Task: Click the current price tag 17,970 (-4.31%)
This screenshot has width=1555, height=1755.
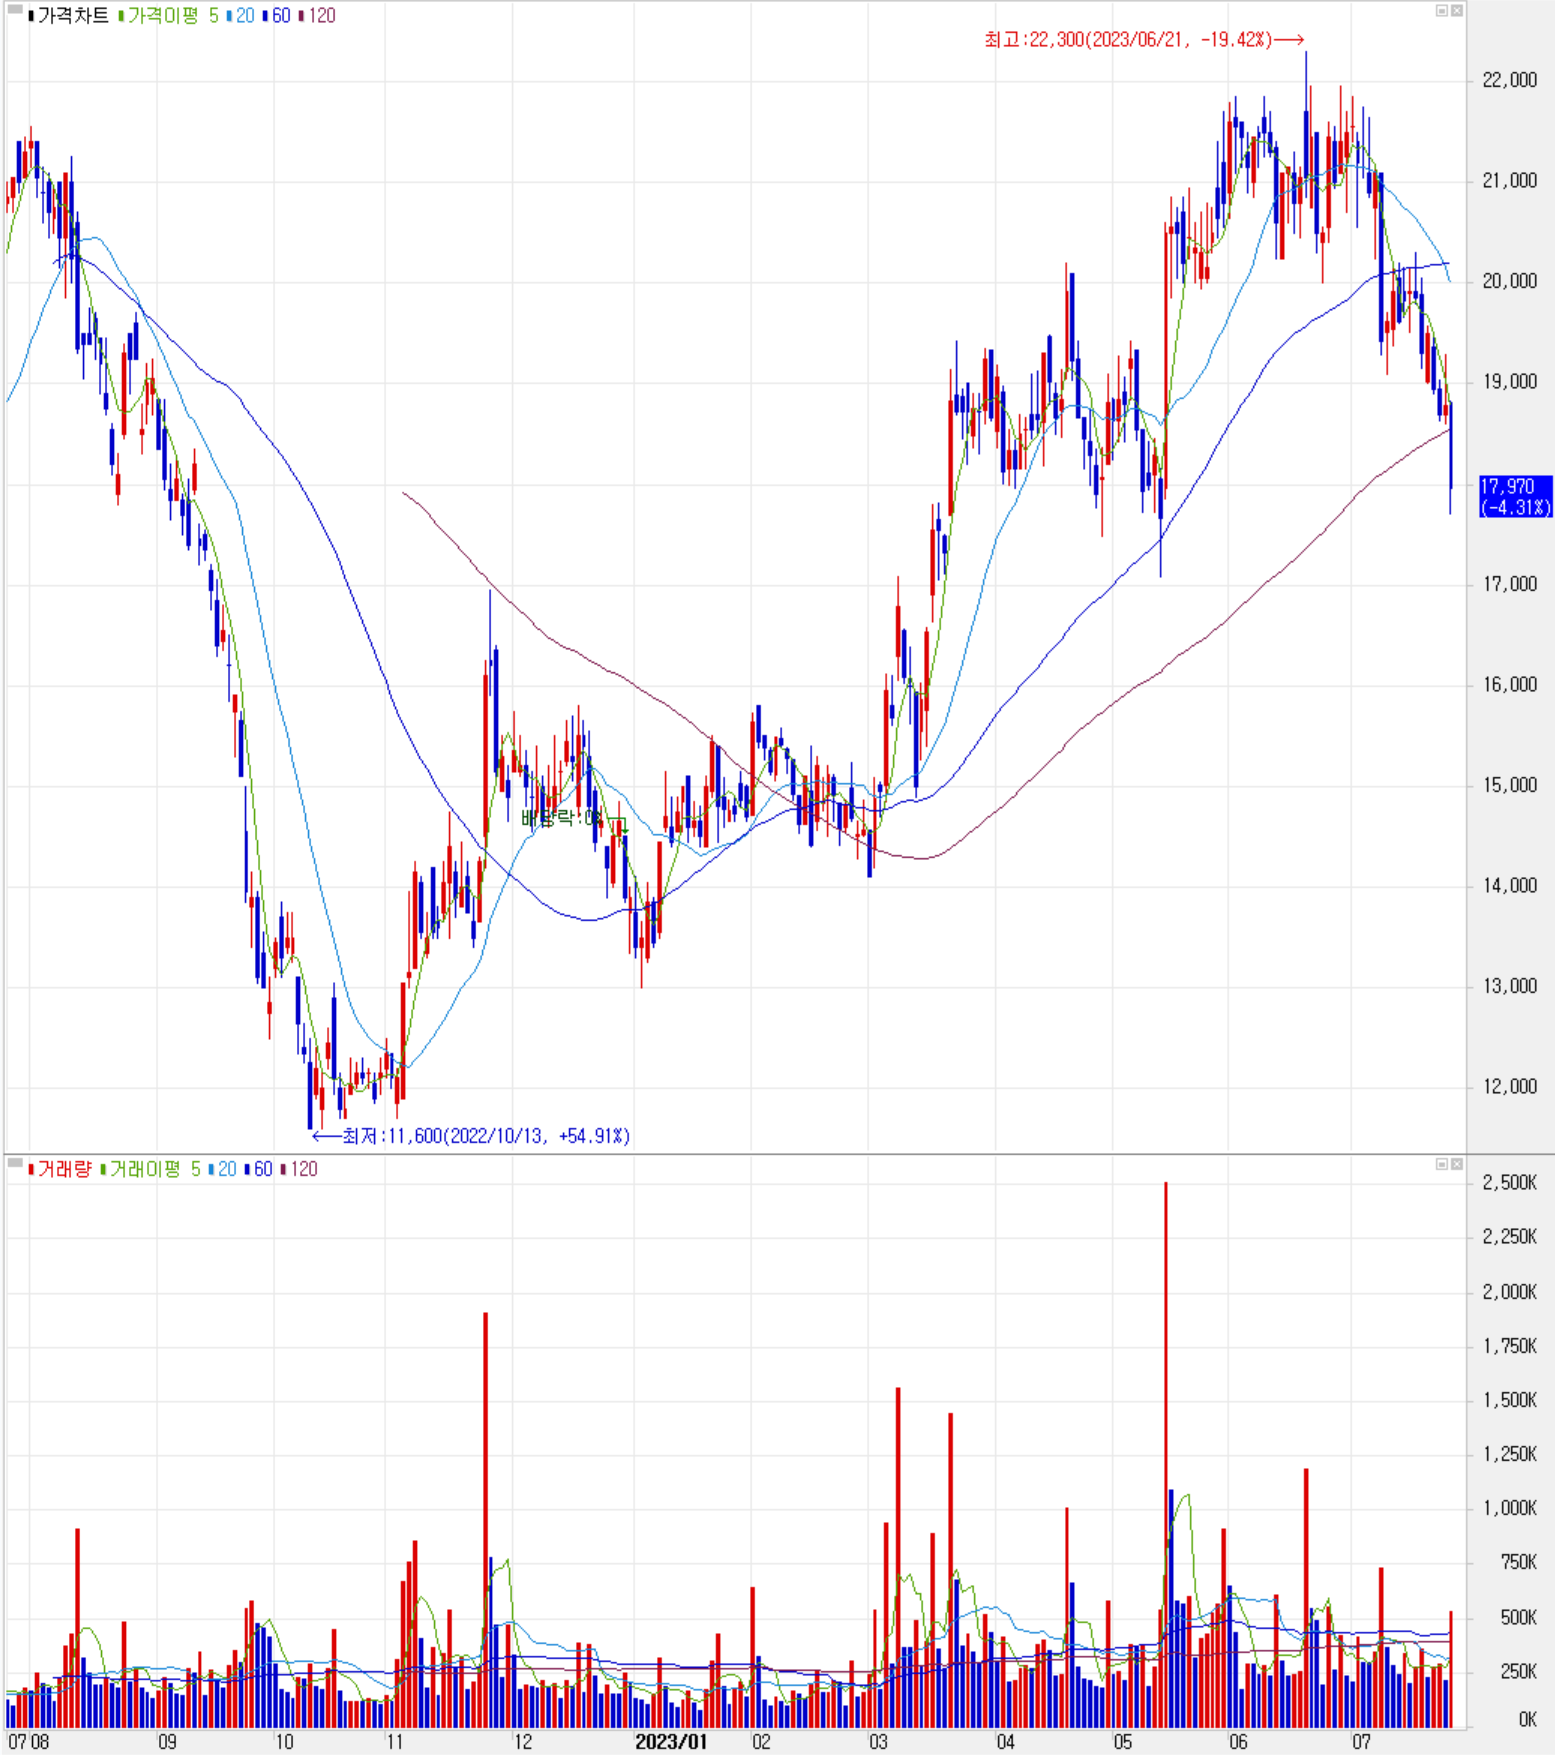Action: click(x=1515, y=496)
